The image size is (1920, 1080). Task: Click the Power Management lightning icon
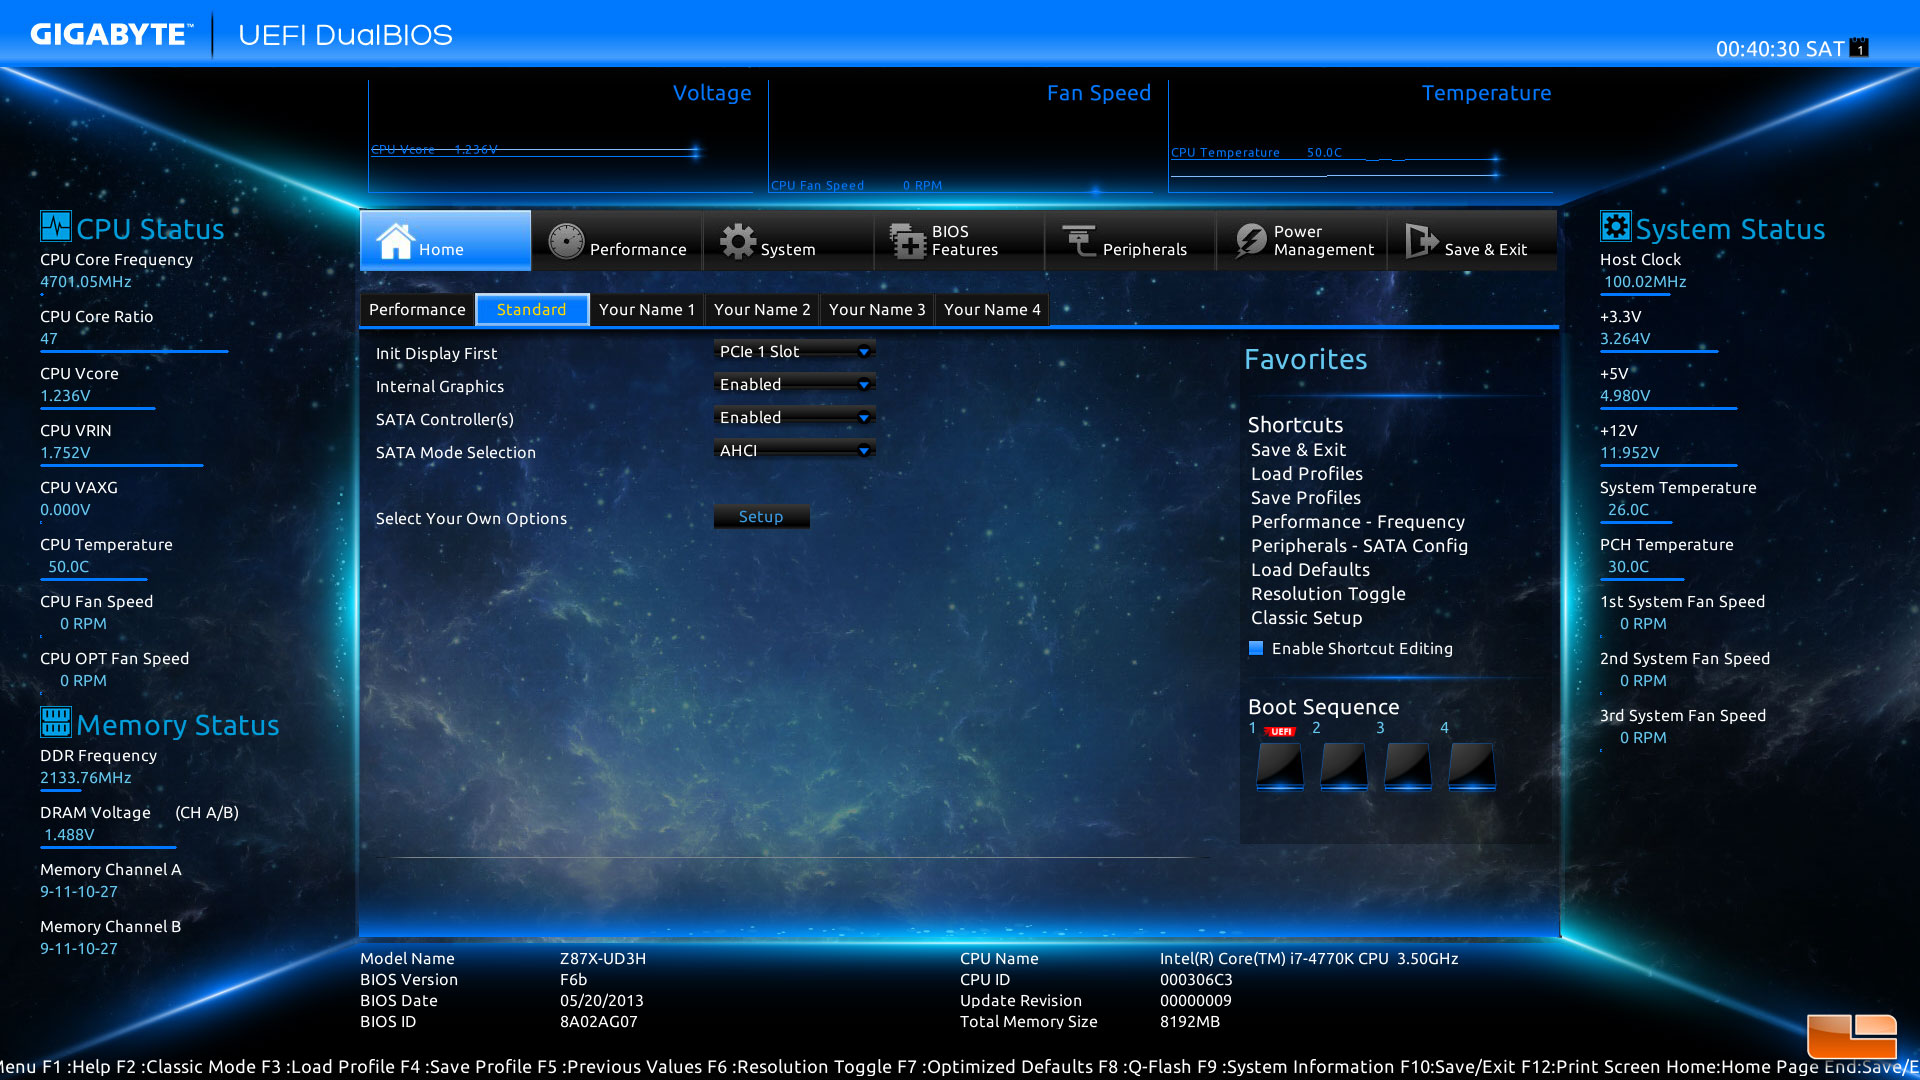coord(1251,241)
